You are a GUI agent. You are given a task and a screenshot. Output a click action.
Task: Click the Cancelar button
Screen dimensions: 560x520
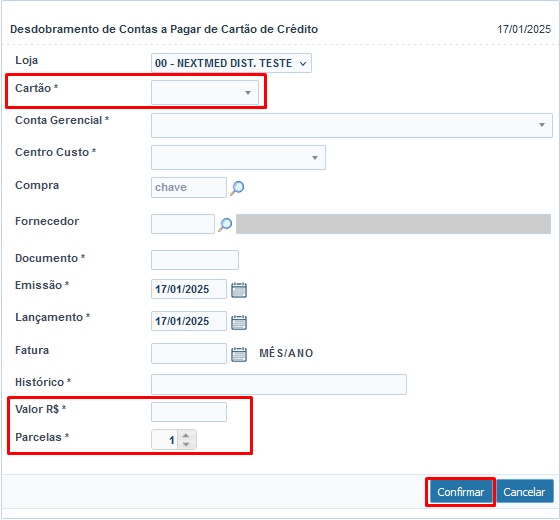pyautogui.click(x=524, y=492)
